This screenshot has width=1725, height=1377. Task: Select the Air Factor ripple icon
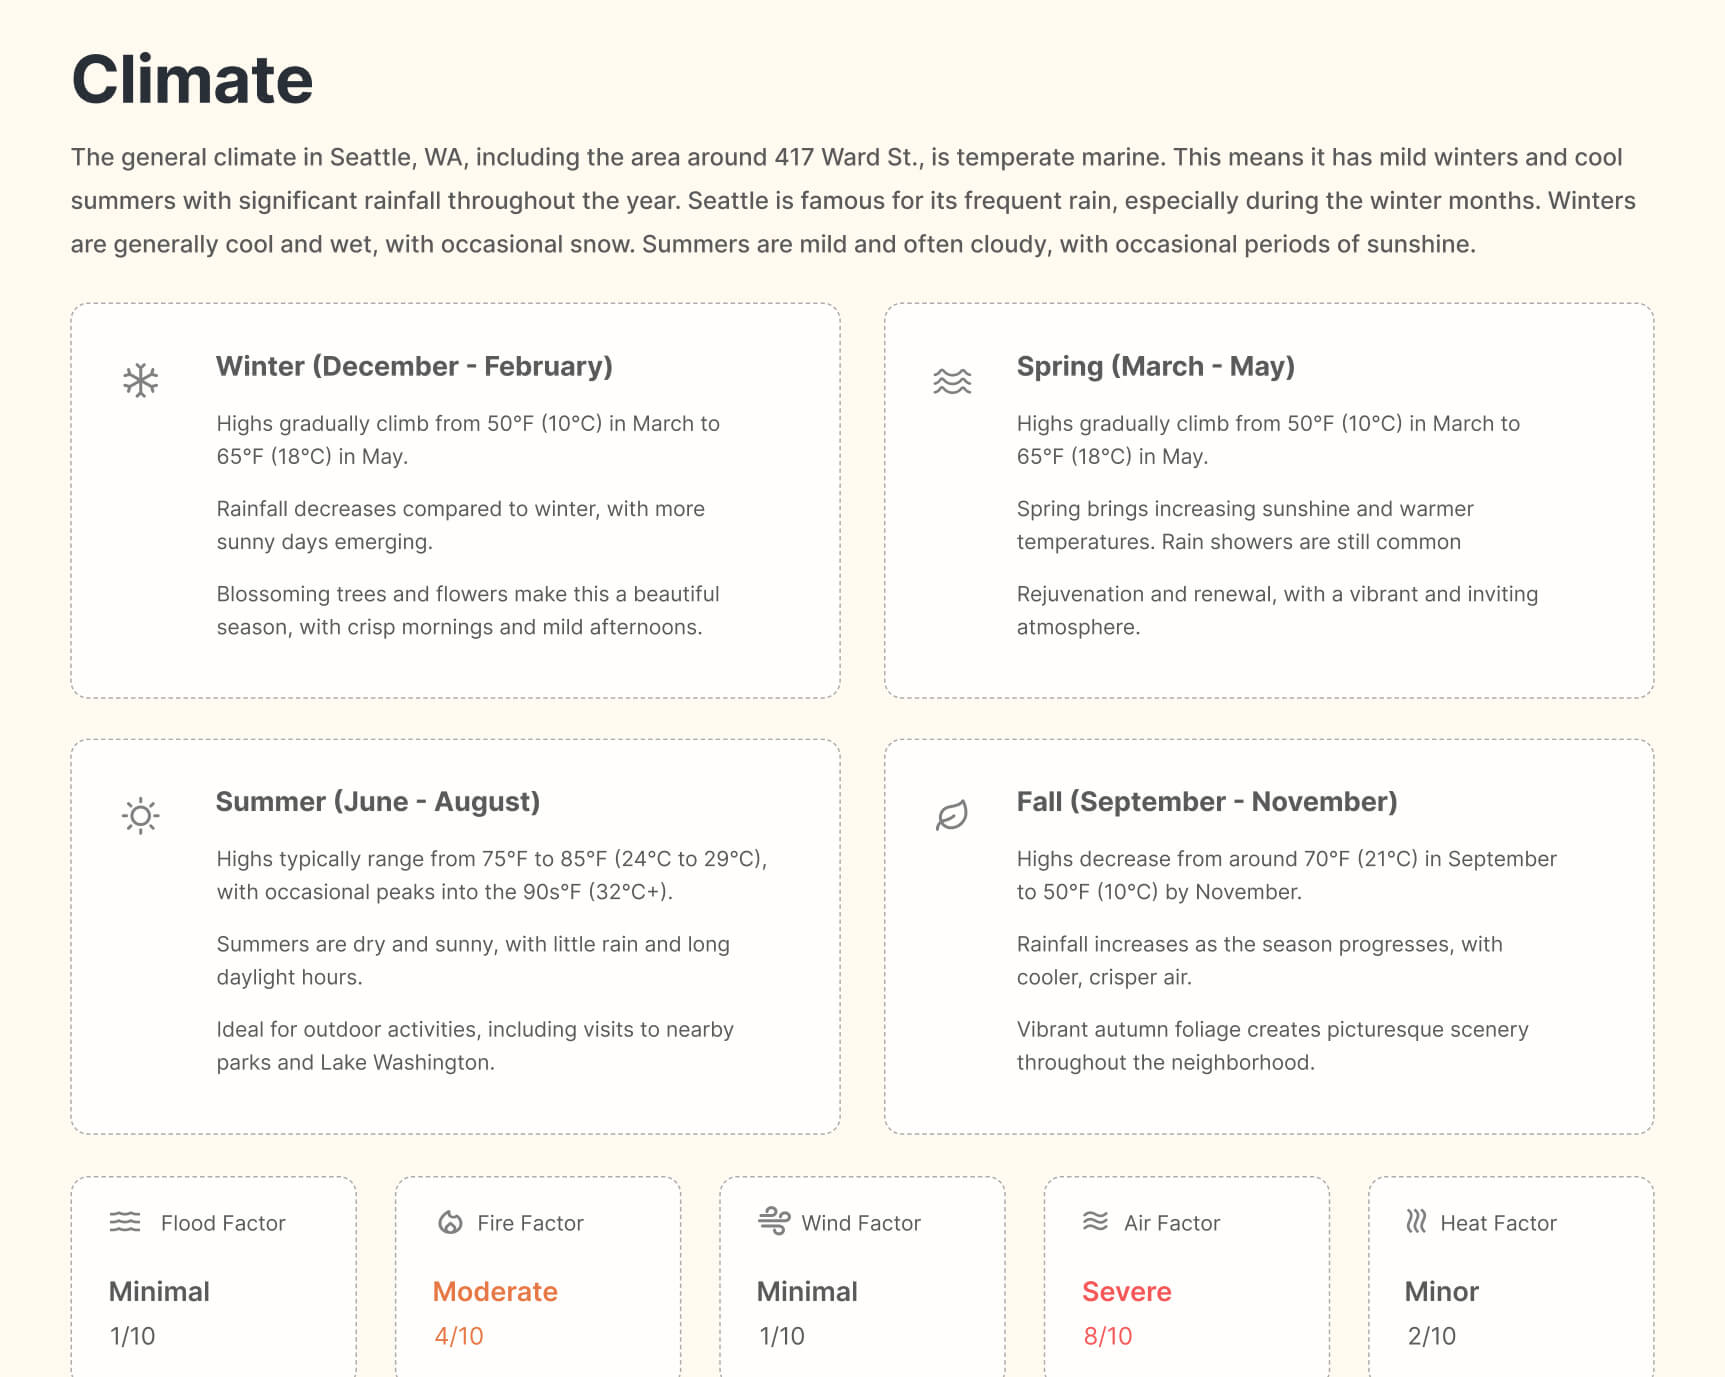click(x=1095, y=1222)
